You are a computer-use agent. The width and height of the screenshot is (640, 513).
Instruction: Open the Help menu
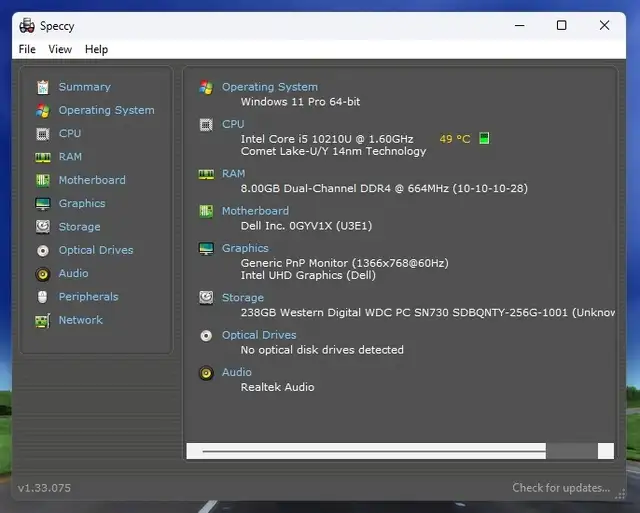[96, 49]
